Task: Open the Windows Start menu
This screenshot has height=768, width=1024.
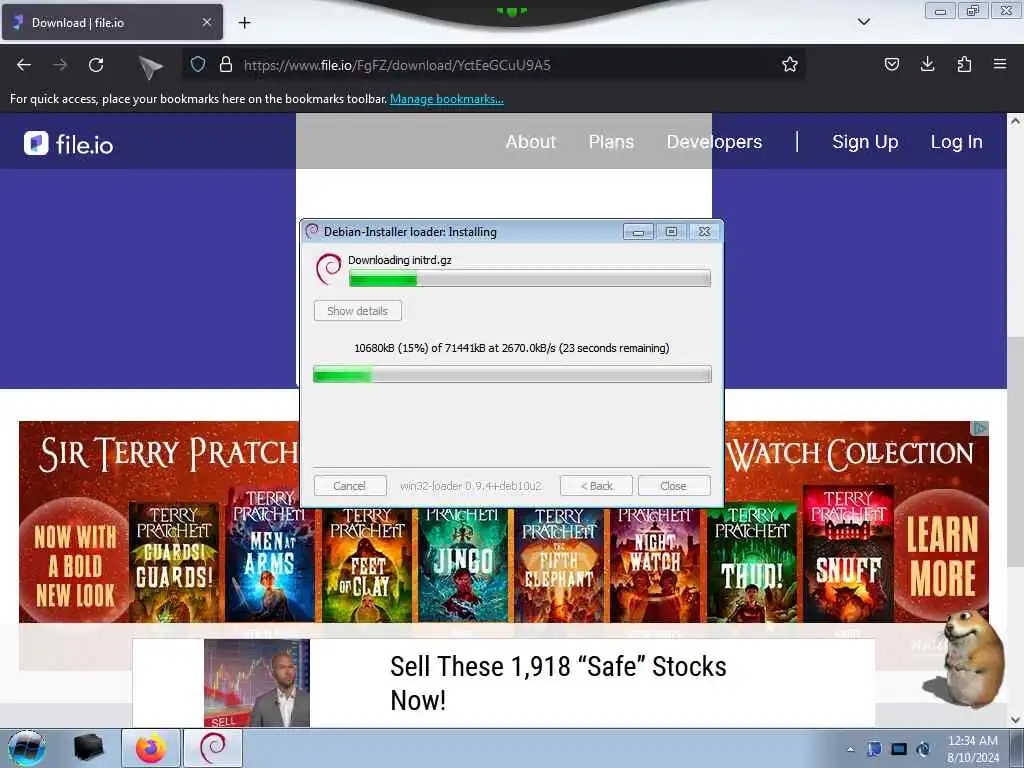Action: point(27,748)
